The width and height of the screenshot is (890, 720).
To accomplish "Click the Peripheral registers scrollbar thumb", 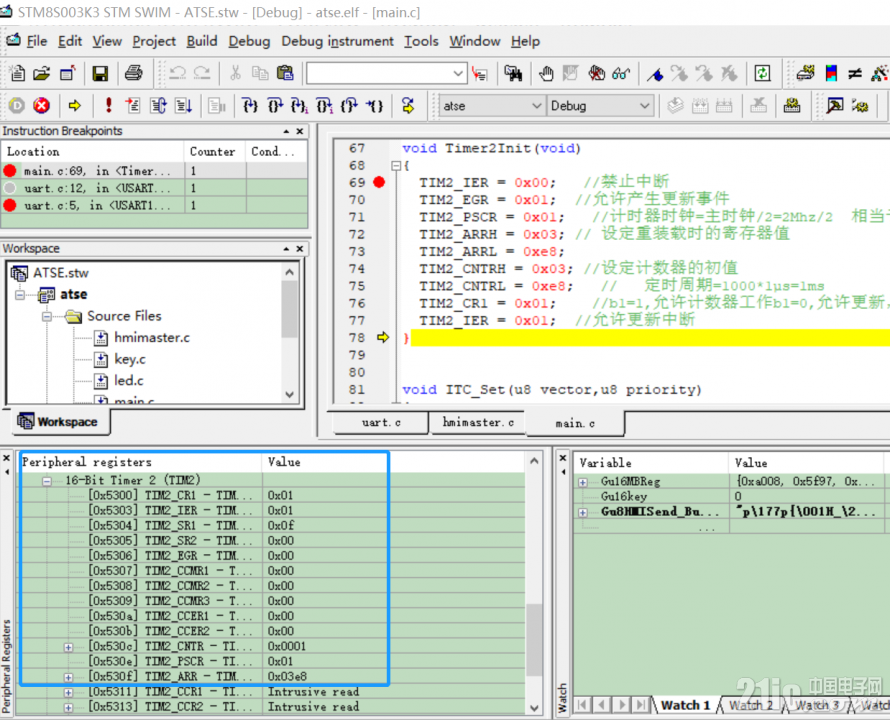I will coord(534,640).
